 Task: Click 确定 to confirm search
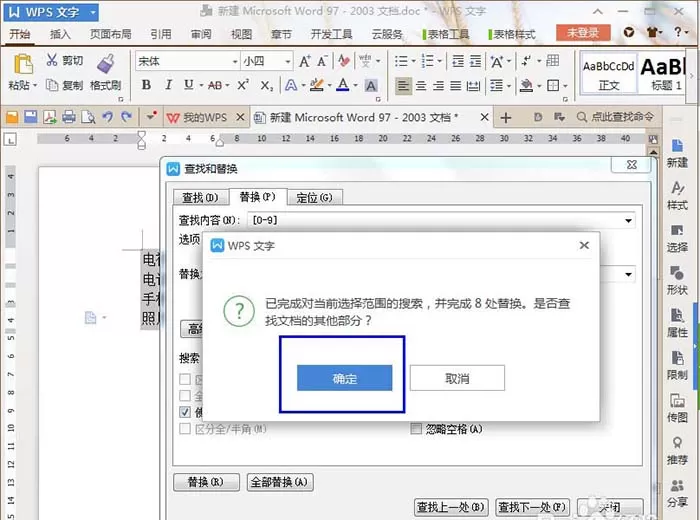click(345, 379)
